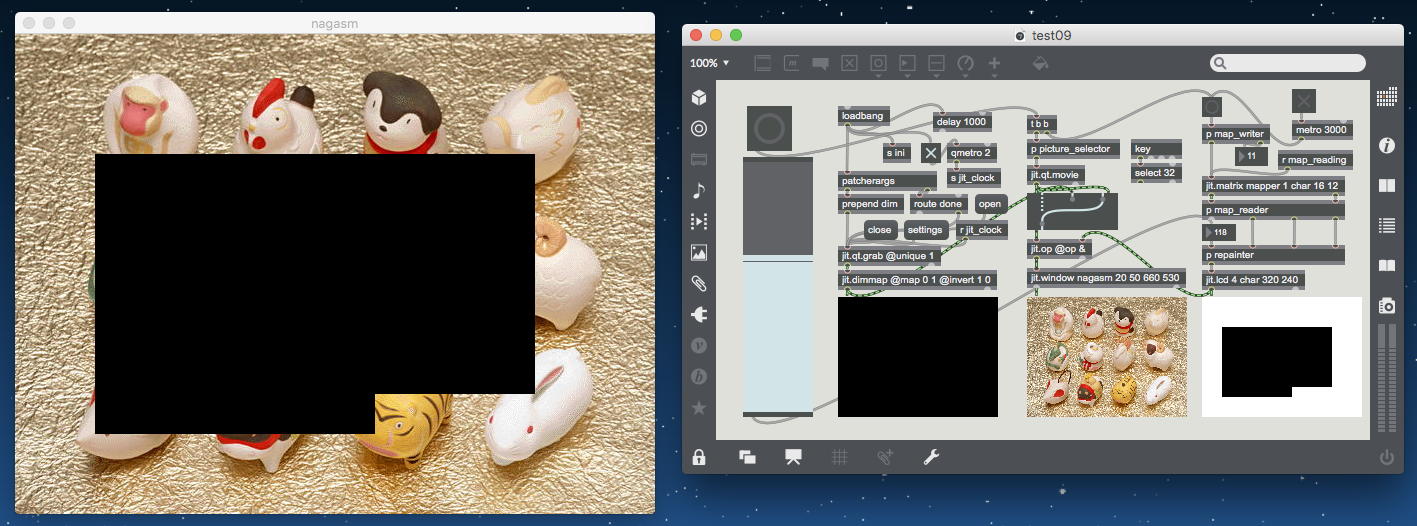The height and width of the screenshot is (526, 1417).
Task: Open the 100% zoom dropdown
Action: [x=710, y=63]
